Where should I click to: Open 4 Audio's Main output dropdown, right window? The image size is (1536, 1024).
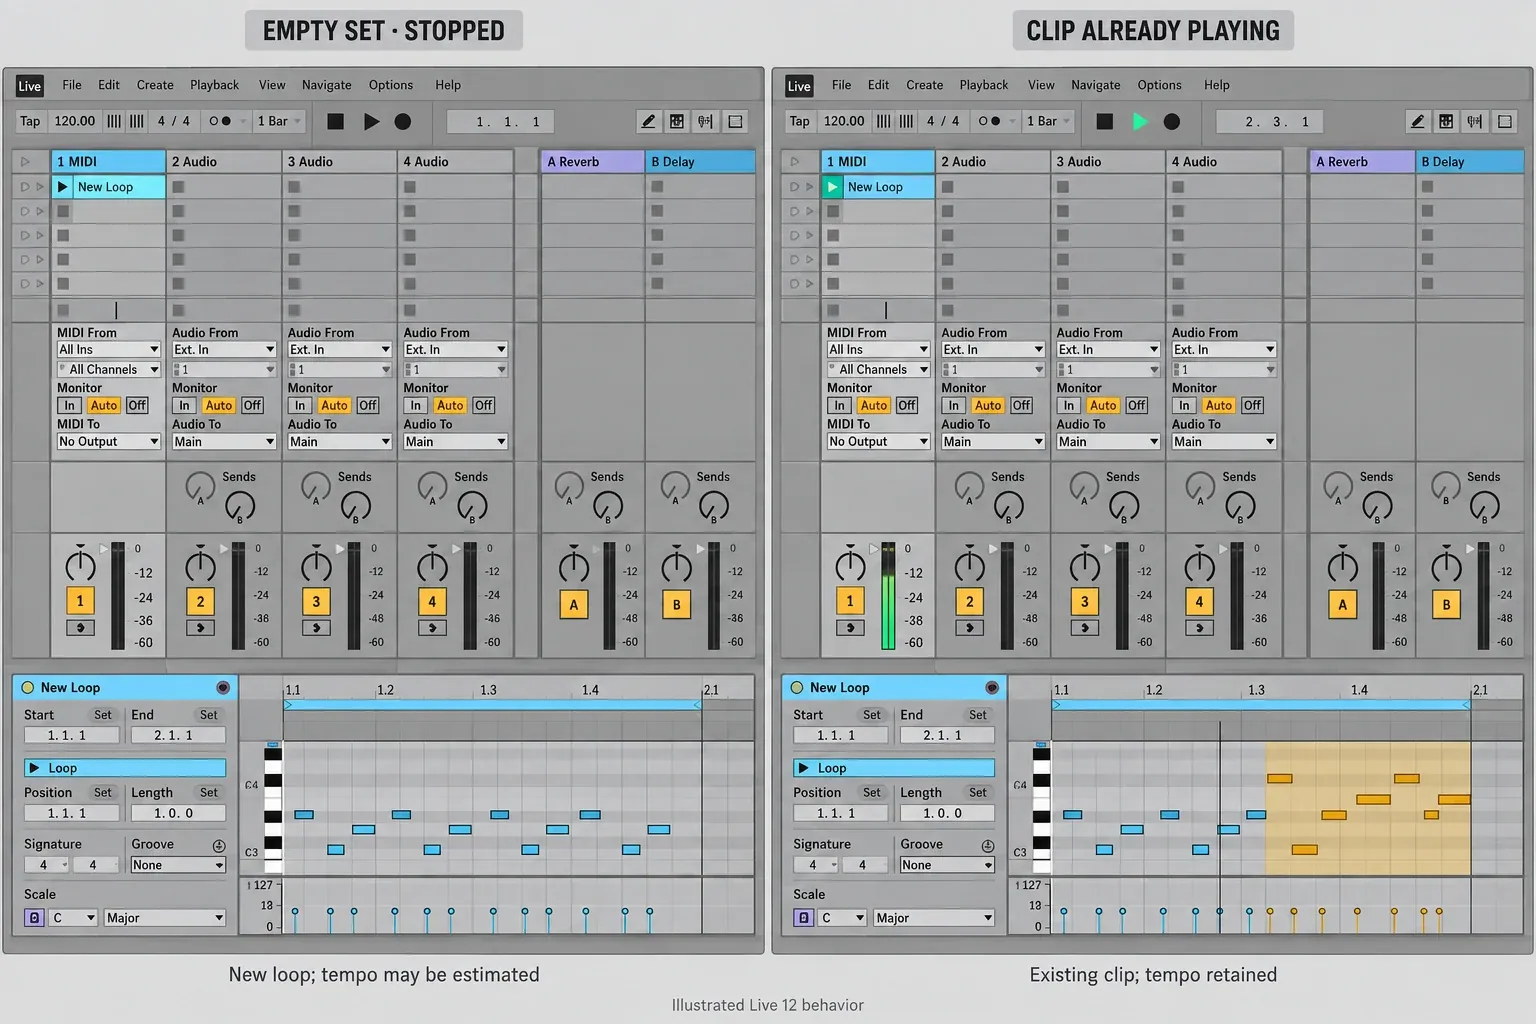coord(1224,441)
